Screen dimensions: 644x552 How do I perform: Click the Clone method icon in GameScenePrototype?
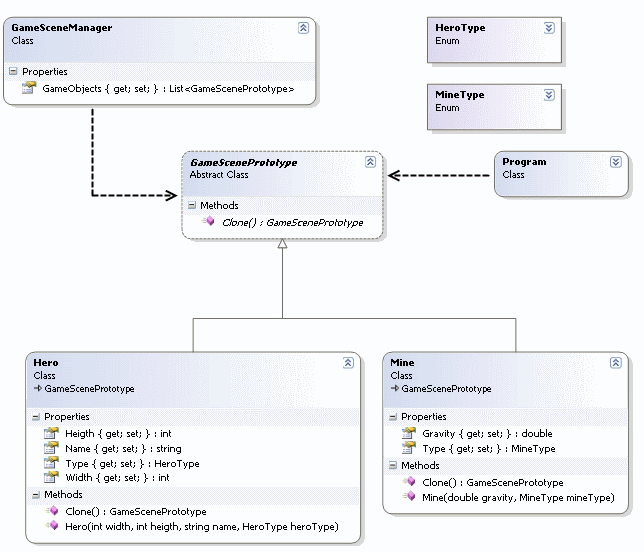[x=208, y=222]
